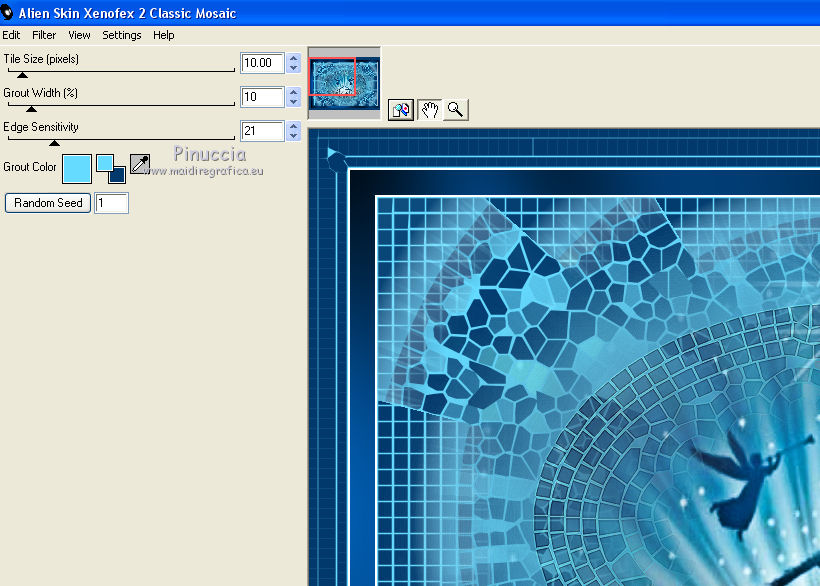The width and height of the screenshot is (820, 586).
Task: Click the Alien Skin title bar icon
Action: click(x=6, y=12)
